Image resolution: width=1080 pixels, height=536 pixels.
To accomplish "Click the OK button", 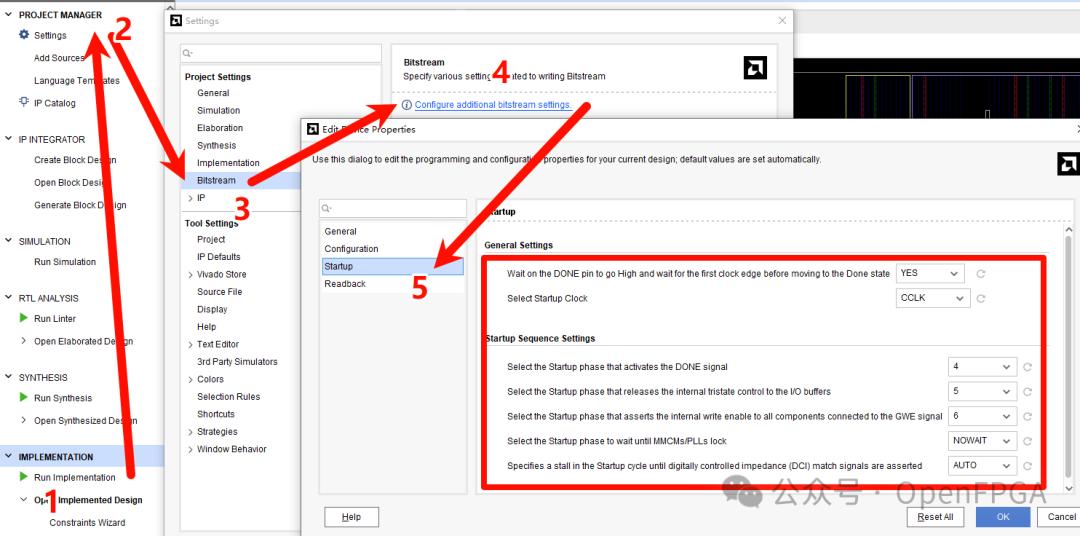I will click(x=1002, y=517).
